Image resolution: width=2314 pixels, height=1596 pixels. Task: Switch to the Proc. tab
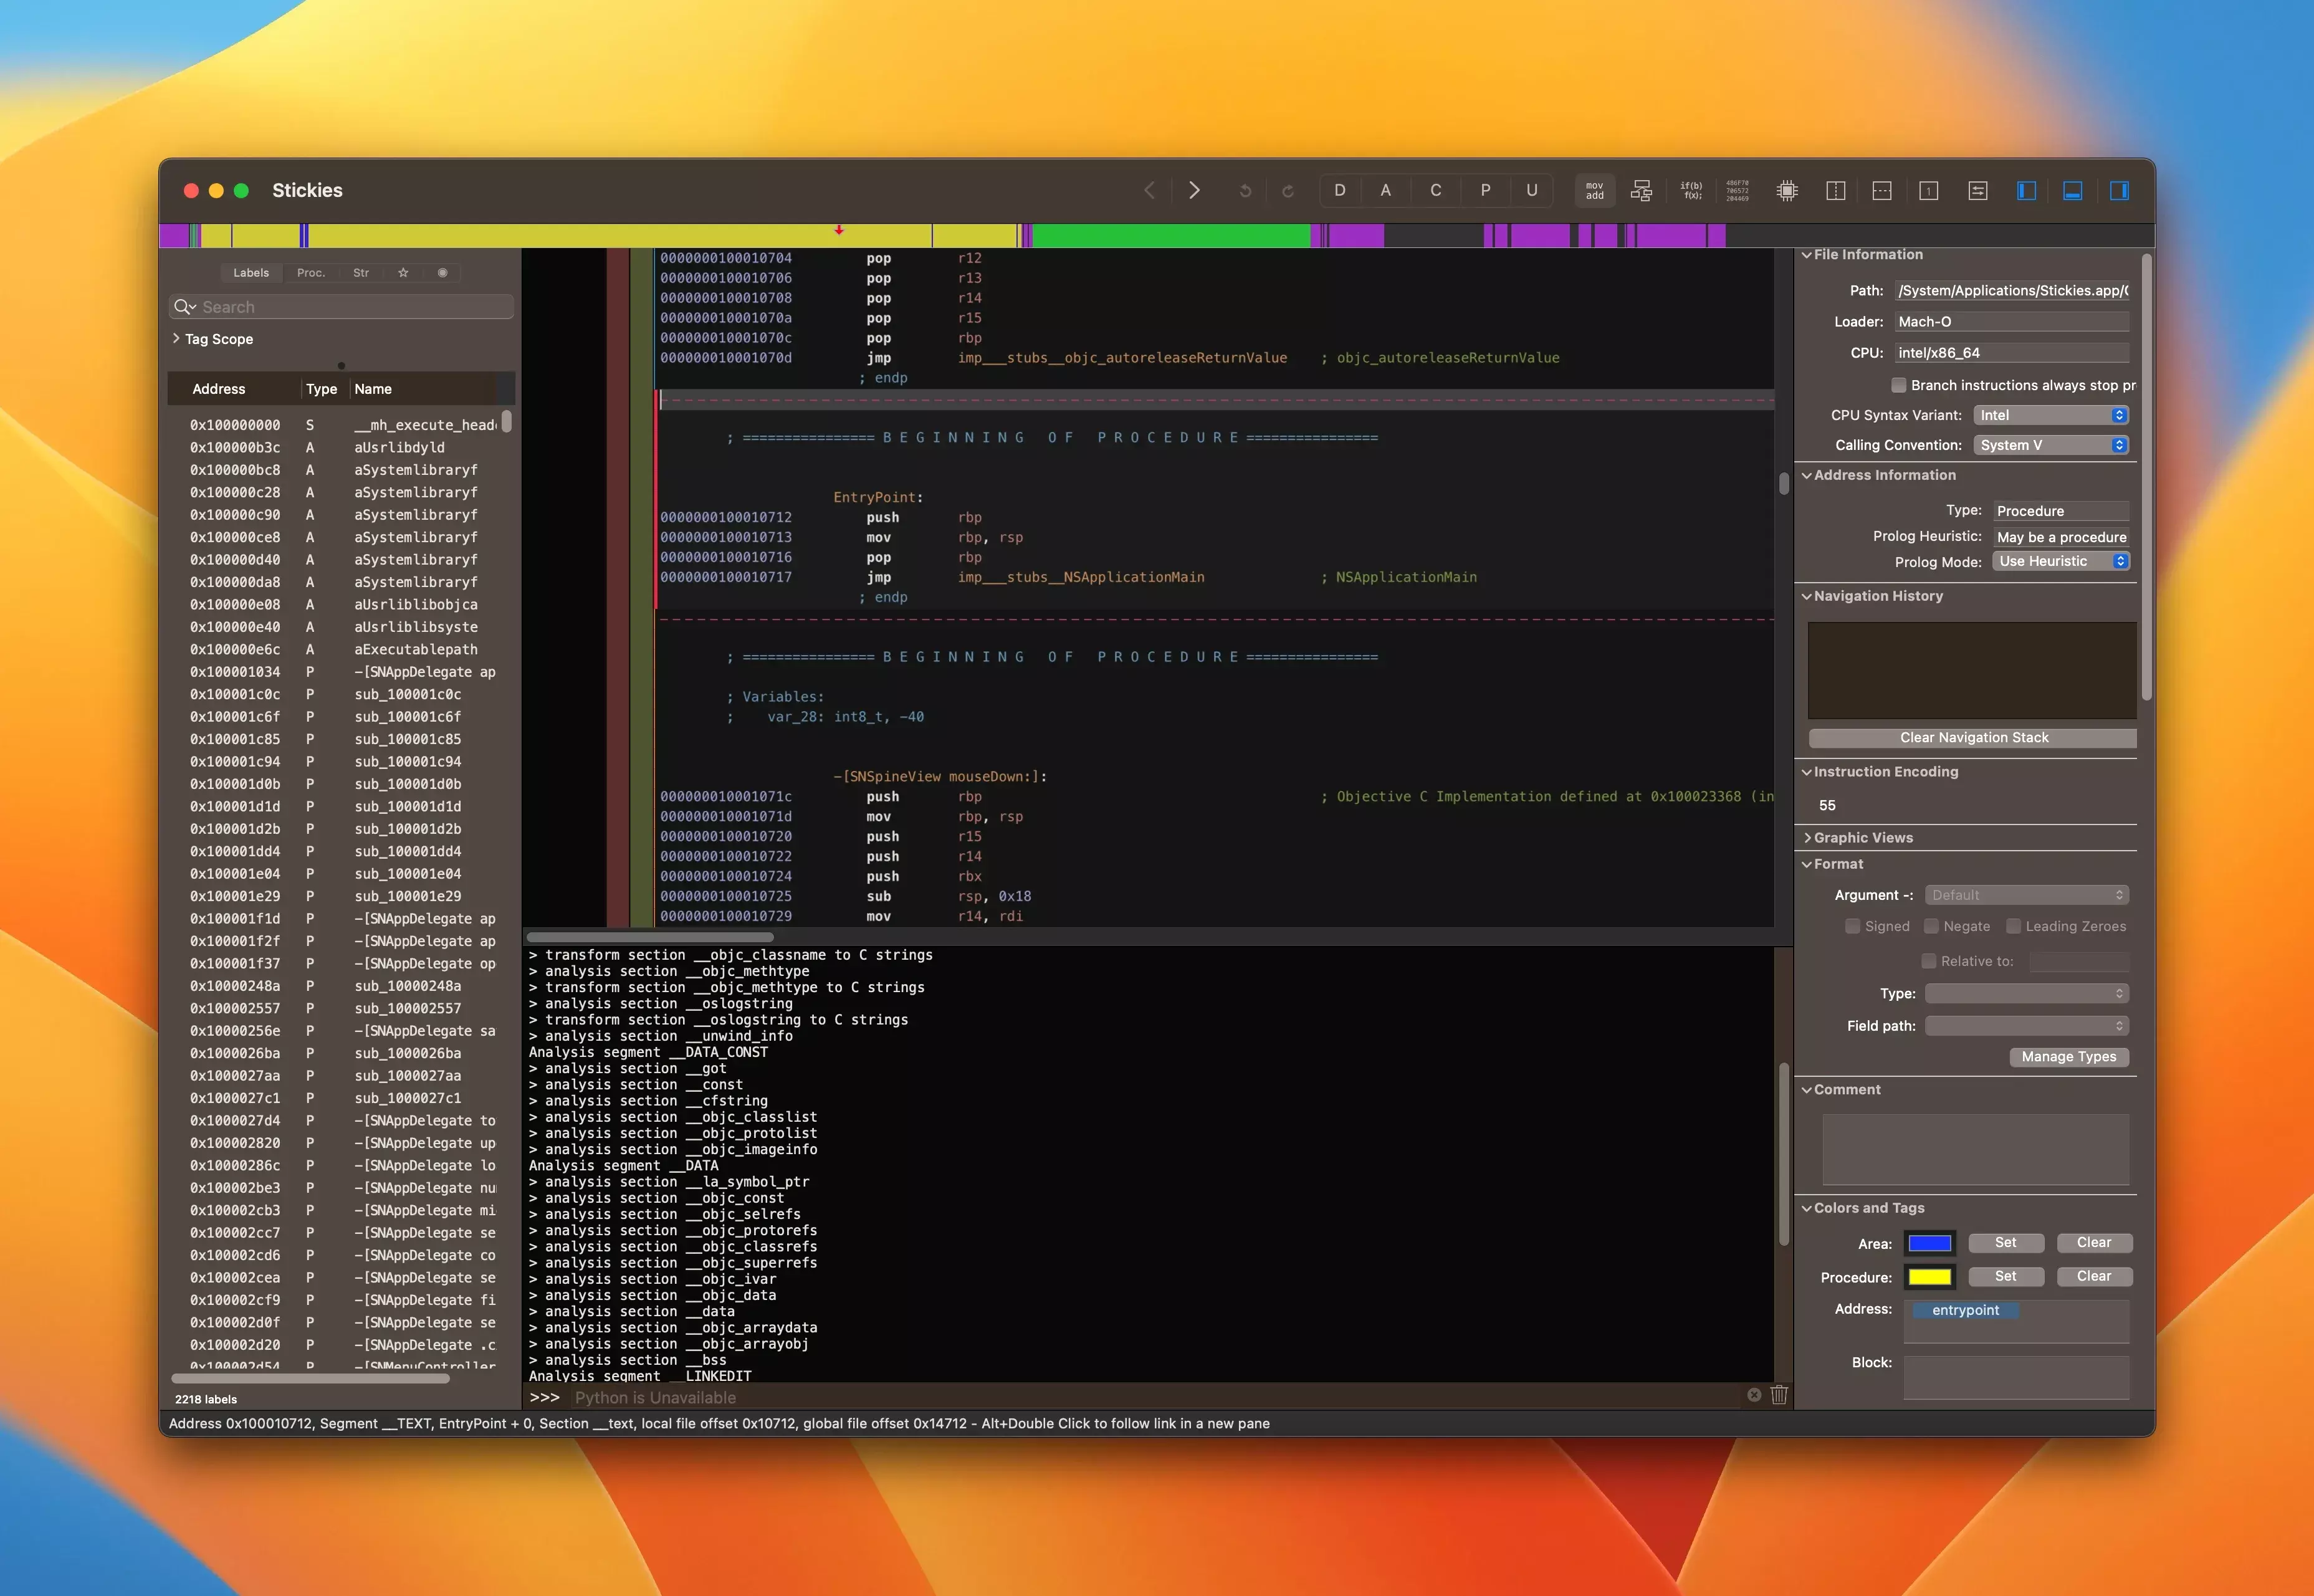tap(311, 273)
